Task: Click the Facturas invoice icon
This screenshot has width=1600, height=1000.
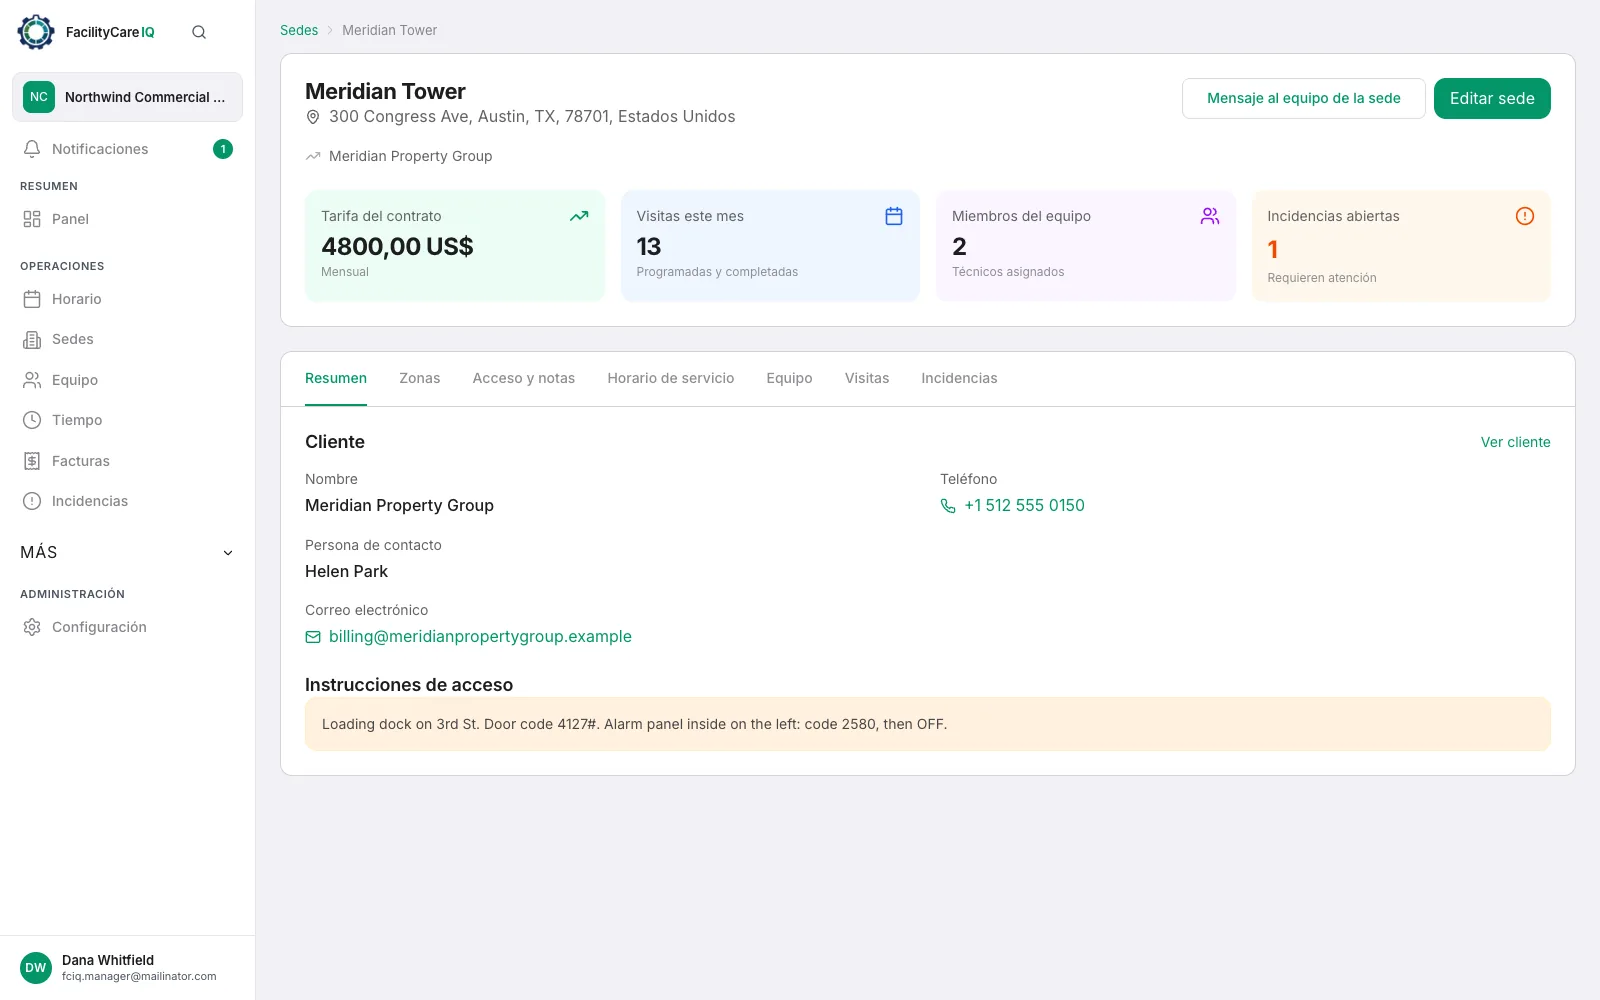Action: coord(32,461)
